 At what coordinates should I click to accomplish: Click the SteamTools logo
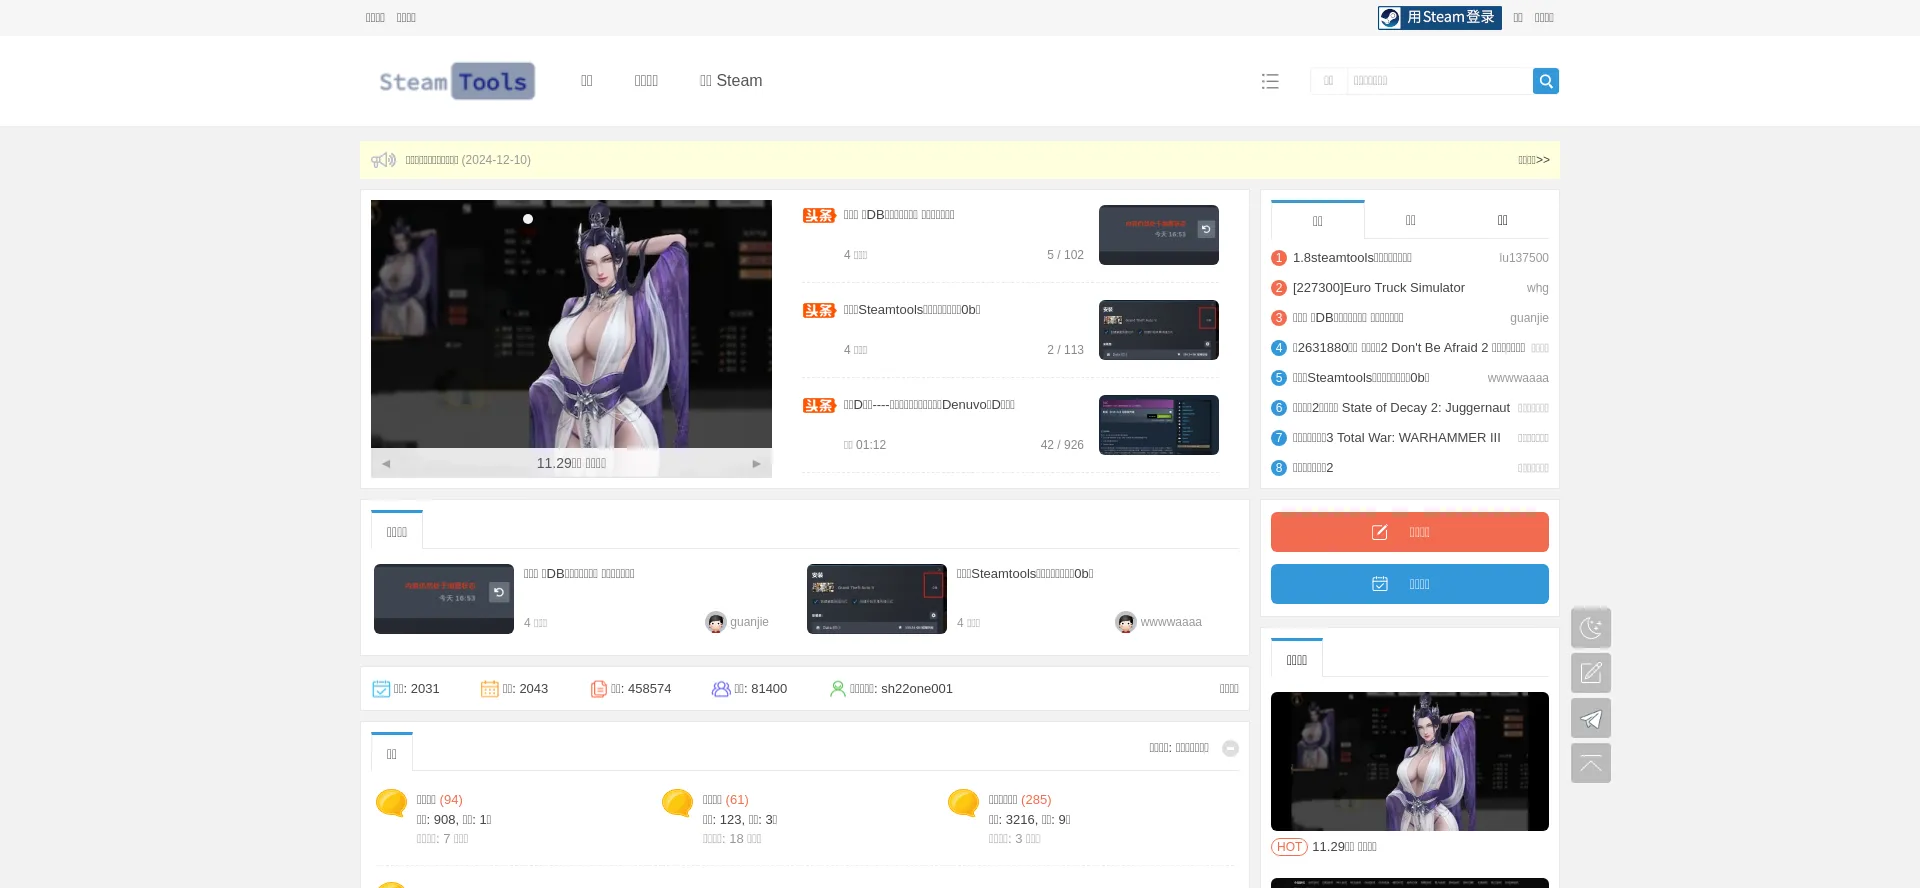click(x=456, y=81)
